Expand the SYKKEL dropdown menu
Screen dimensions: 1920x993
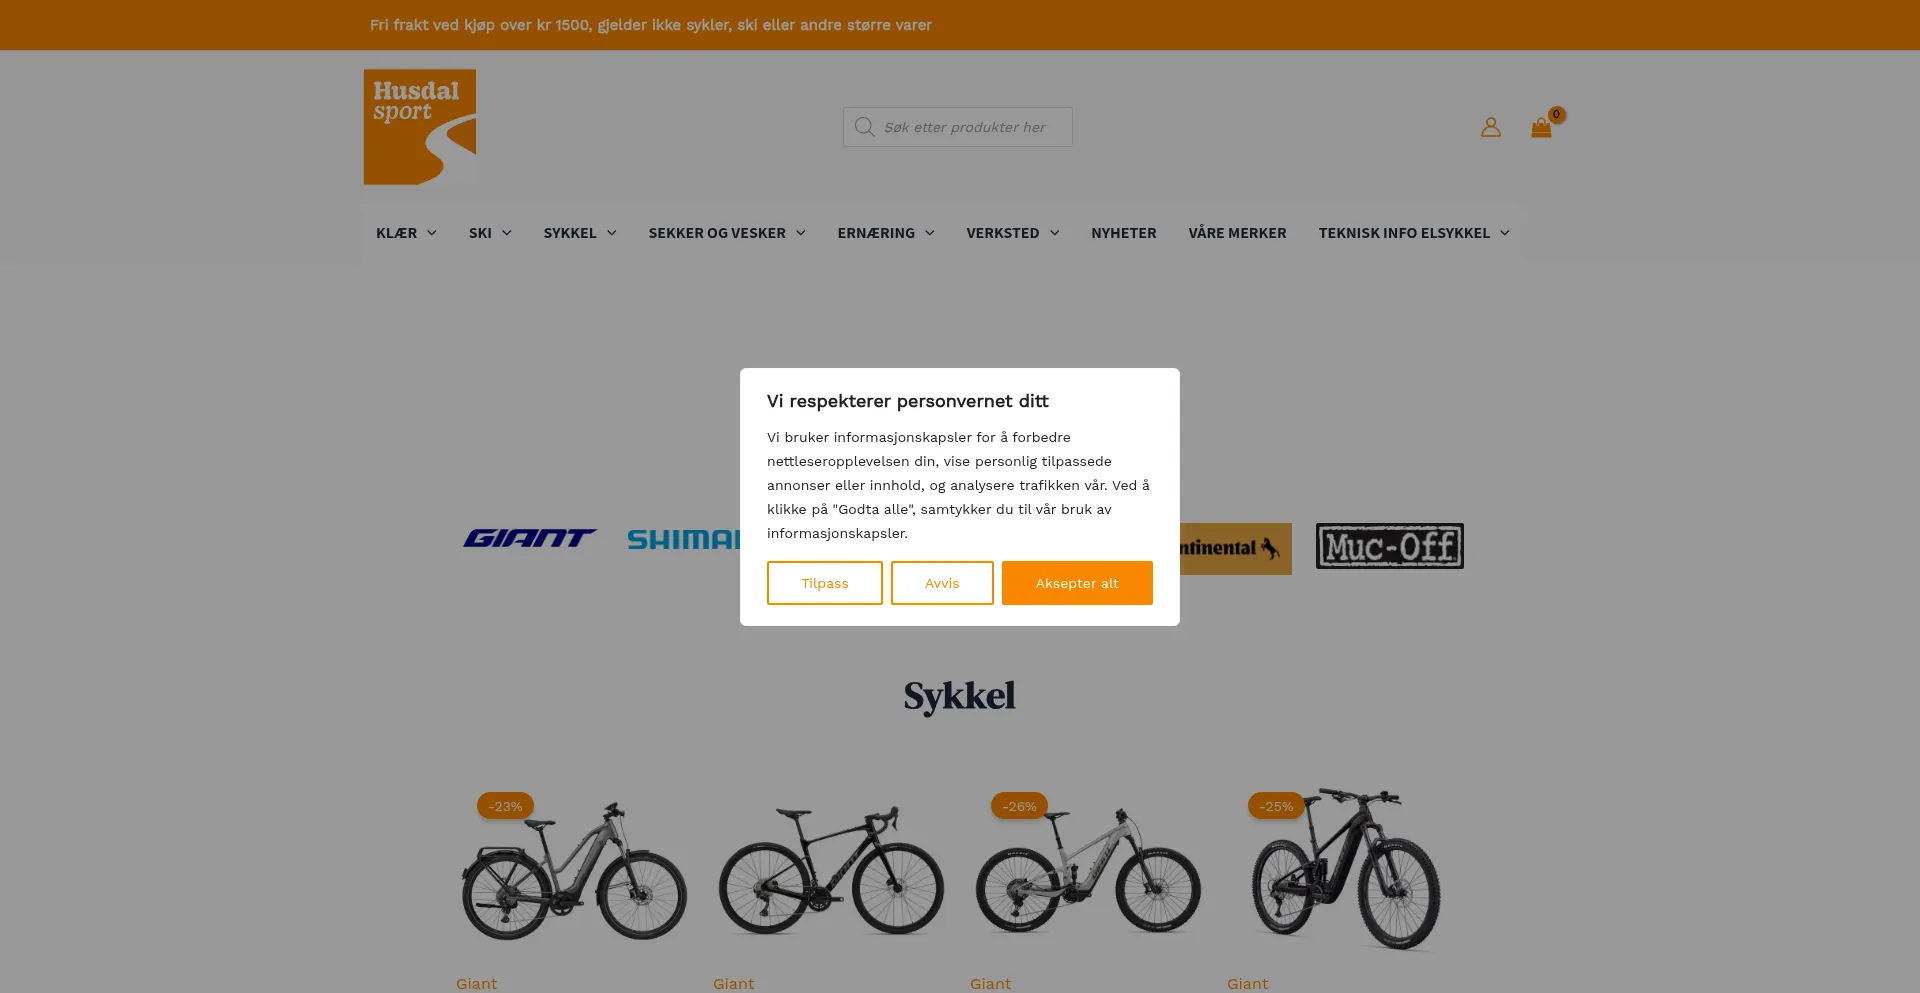click(580, 233)
